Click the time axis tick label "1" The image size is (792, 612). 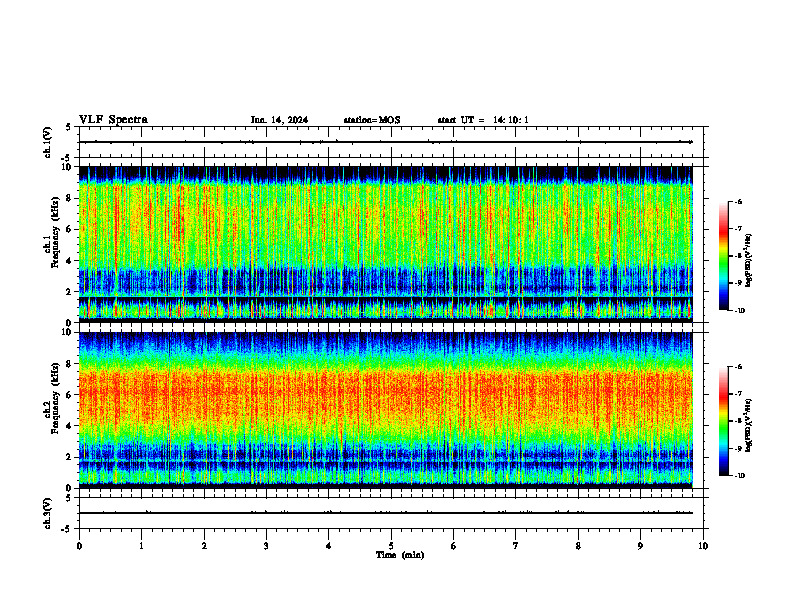[x=141, y=546]
